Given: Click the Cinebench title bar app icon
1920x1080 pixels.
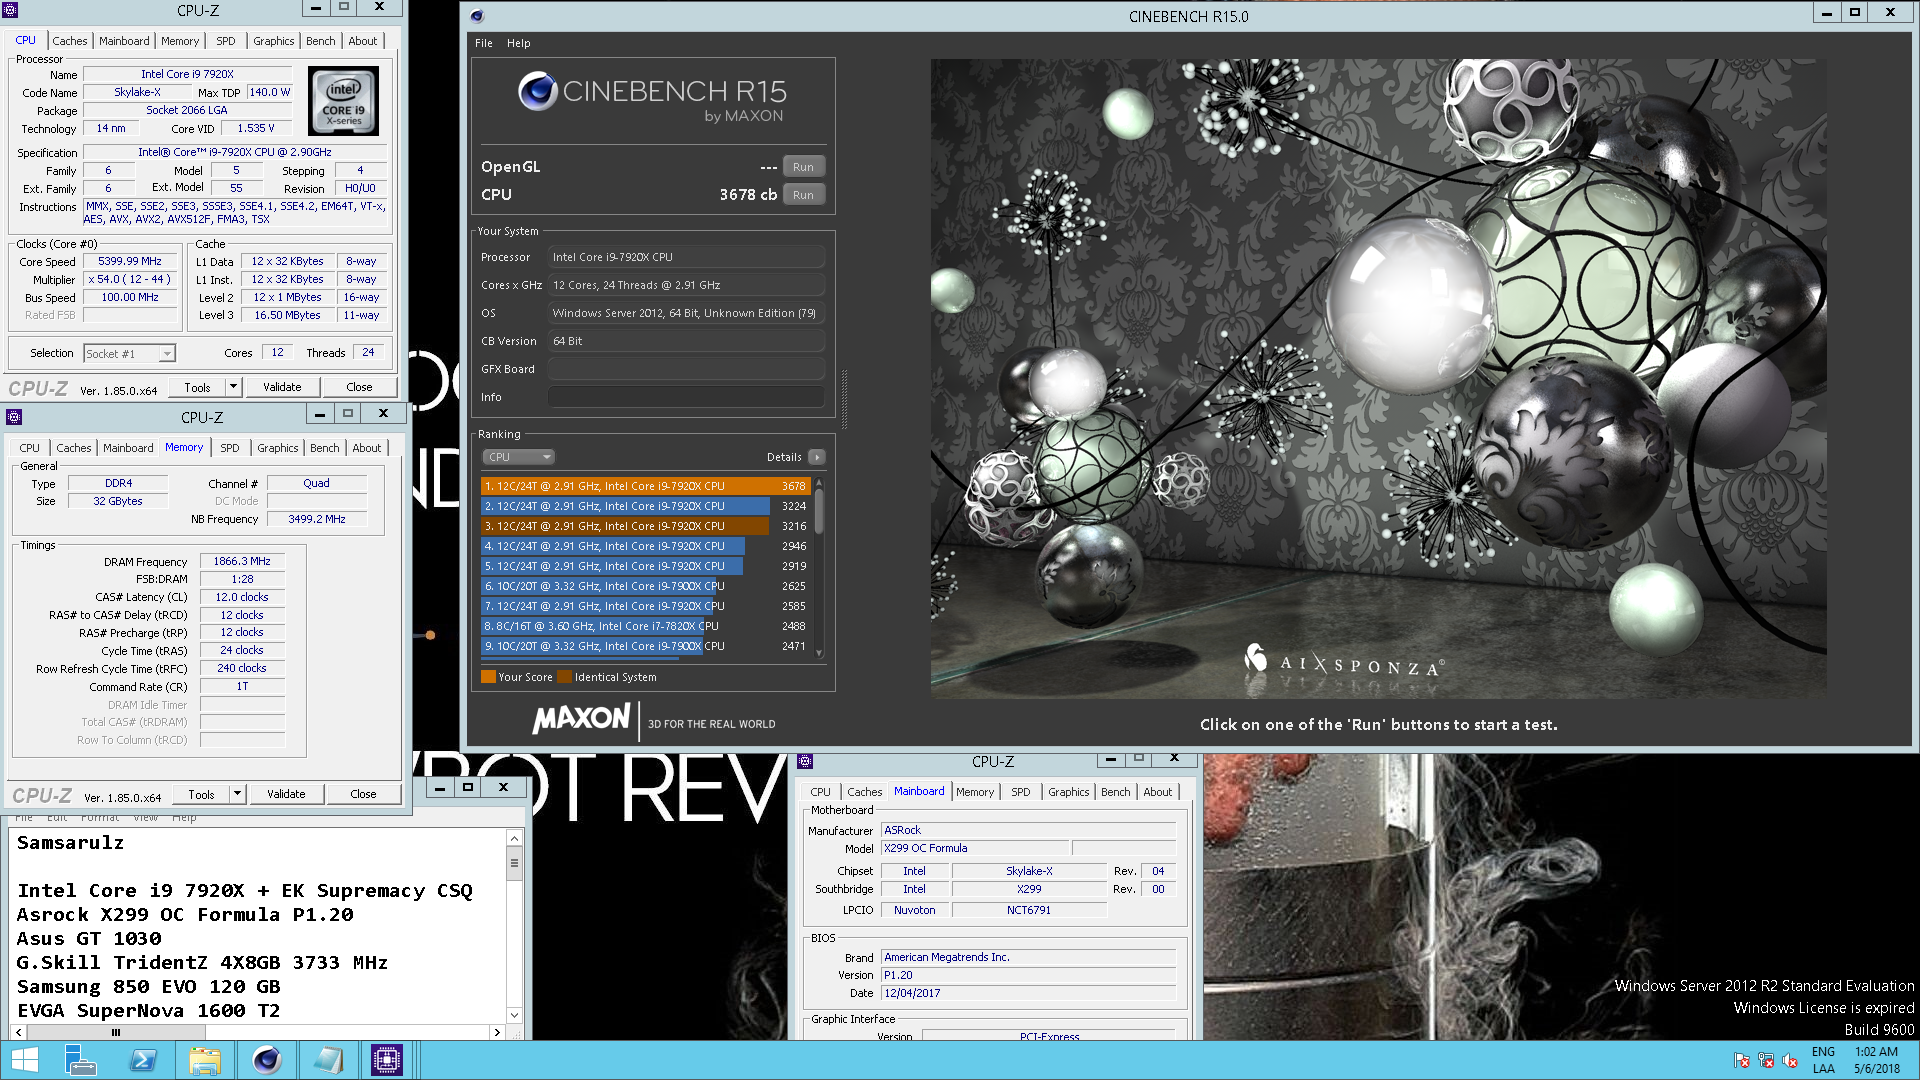Looking at the screenshot, I should point(477,16).
